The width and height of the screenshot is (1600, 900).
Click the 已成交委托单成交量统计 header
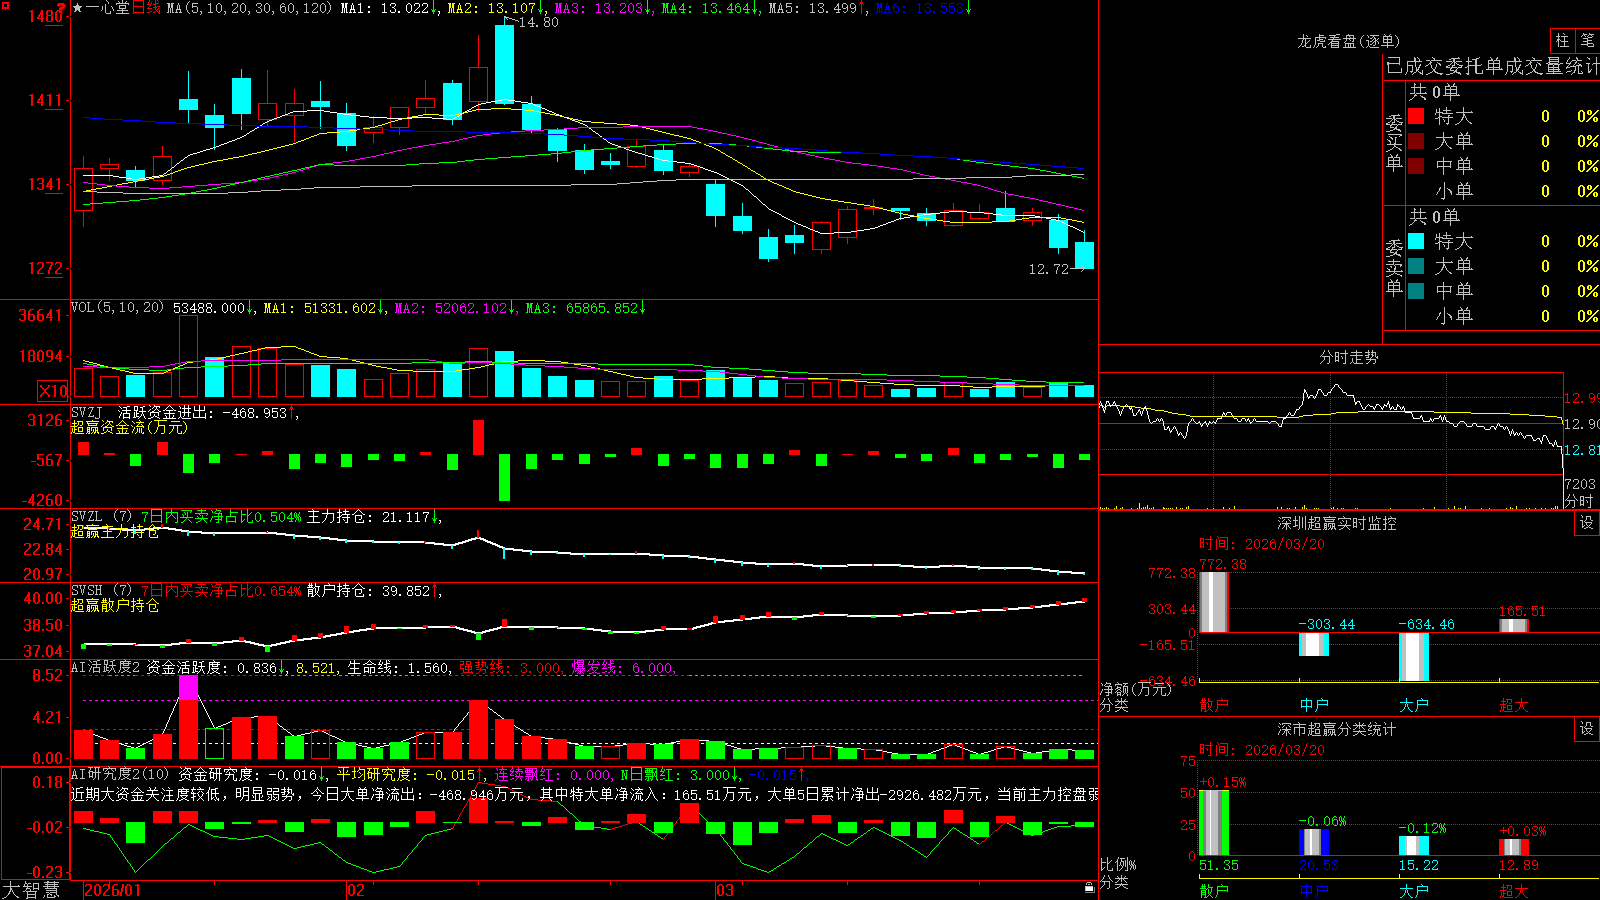click(x=1492, y=66)
